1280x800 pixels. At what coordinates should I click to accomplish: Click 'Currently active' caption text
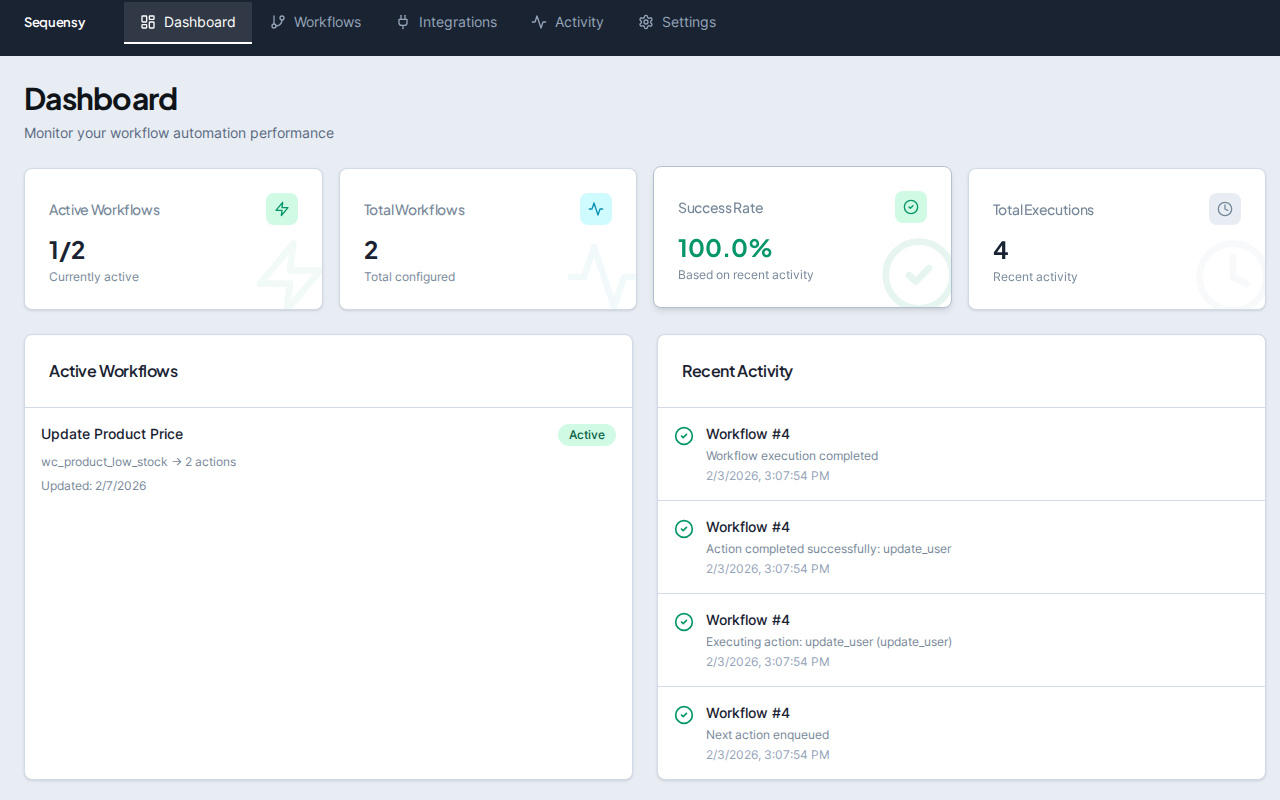[94, 277]
